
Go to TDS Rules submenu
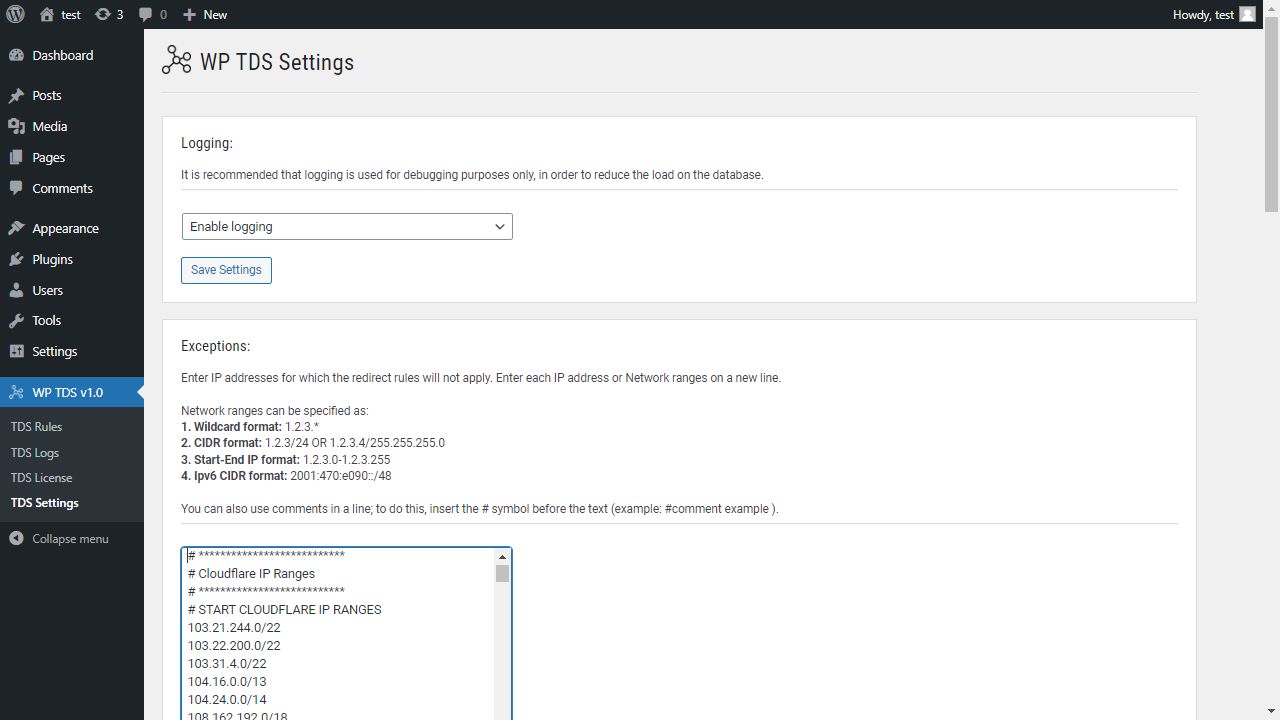point(36,427)
